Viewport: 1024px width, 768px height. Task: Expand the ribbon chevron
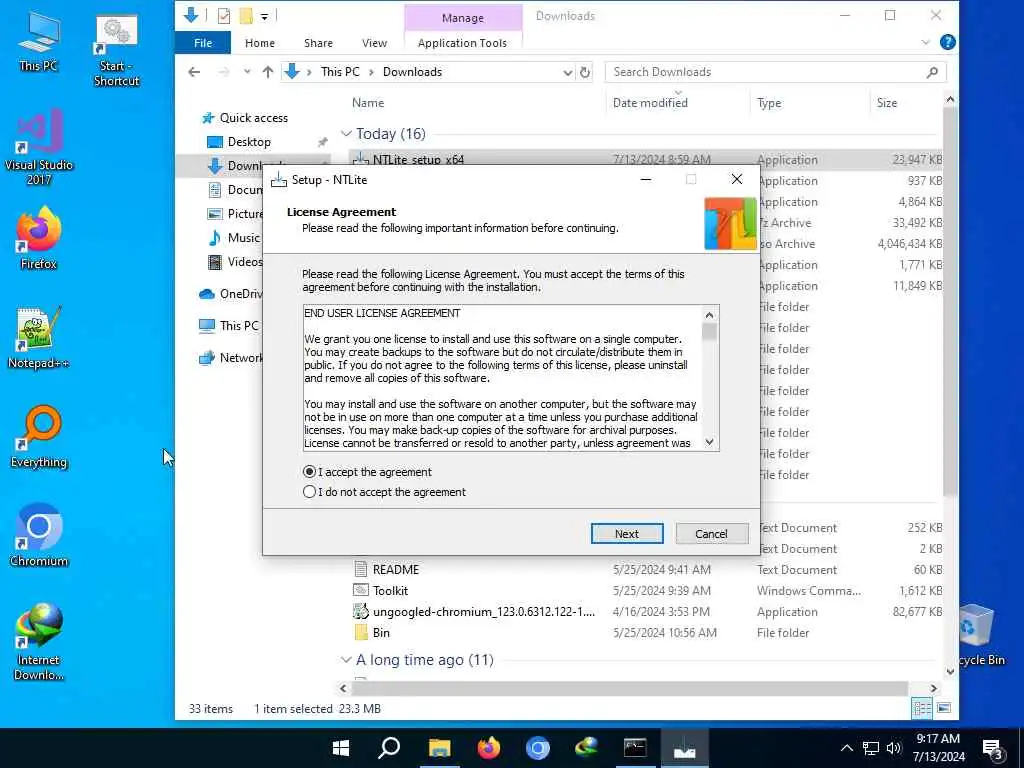[x=925, y=42]
